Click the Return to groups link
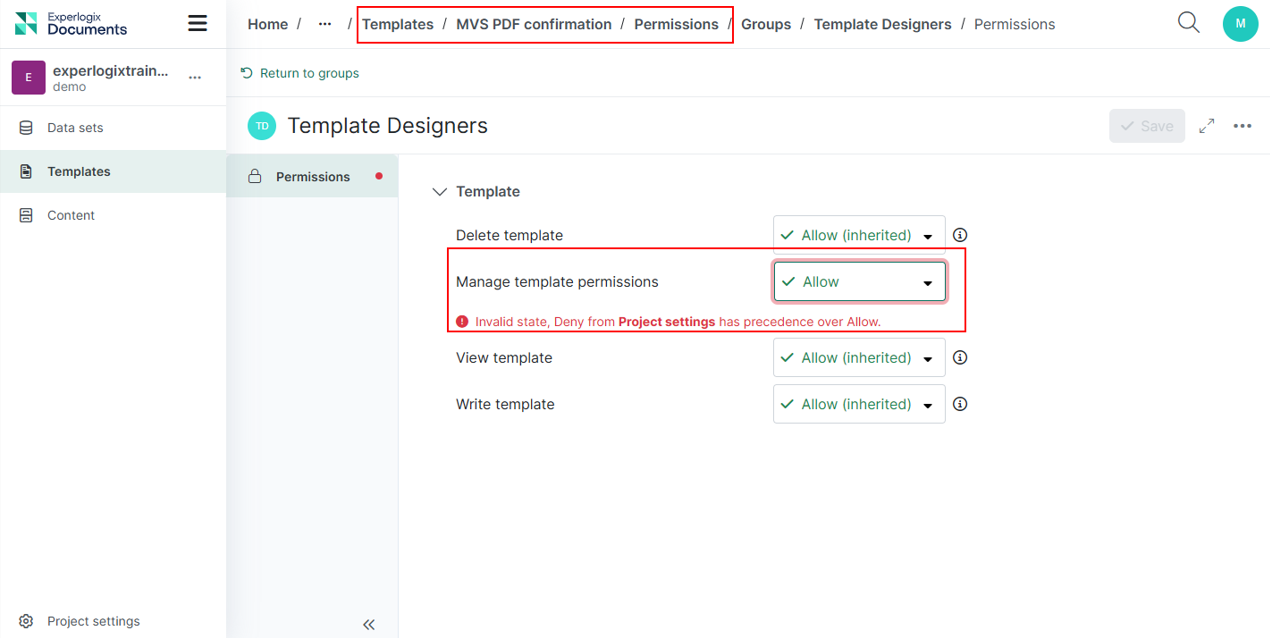 [x=300, y=73]
